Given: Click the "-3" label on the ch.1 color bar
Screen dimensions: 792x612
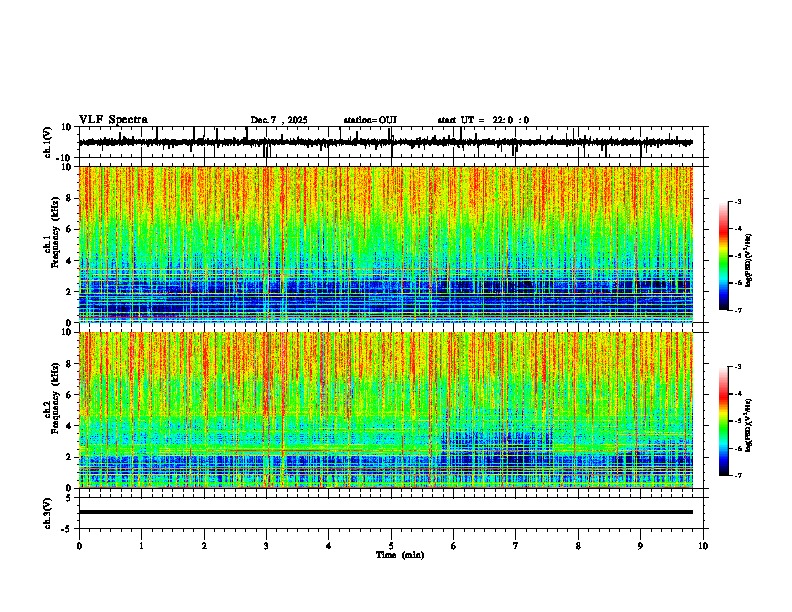Looking at the screenshot, I should click(x=737, y=202).
